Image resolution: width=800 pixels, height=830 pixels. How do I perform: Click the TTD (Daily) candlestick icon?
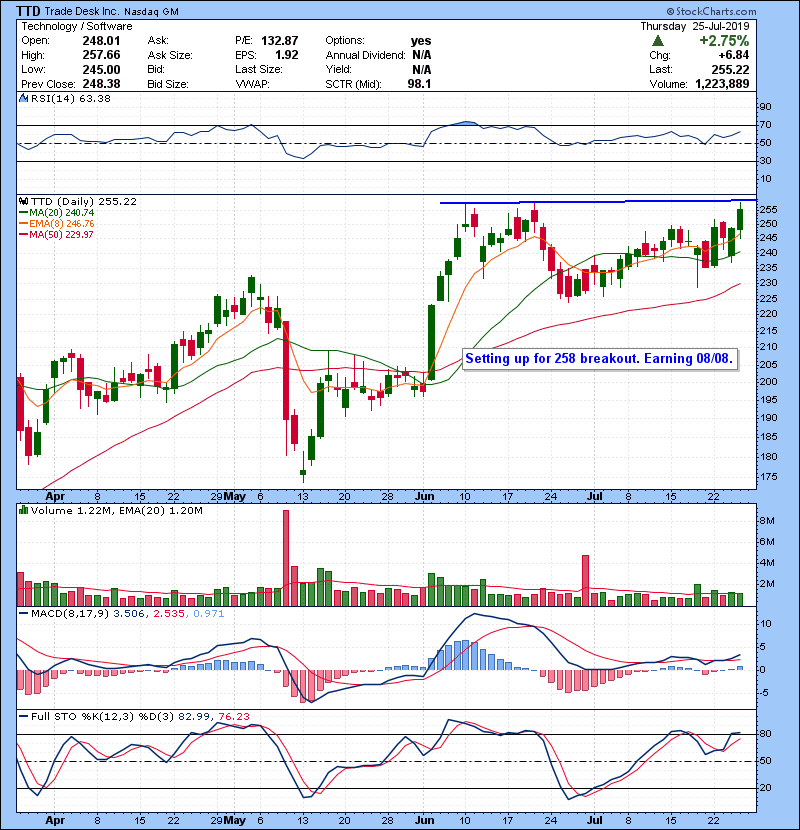click(x=23, y=202)
